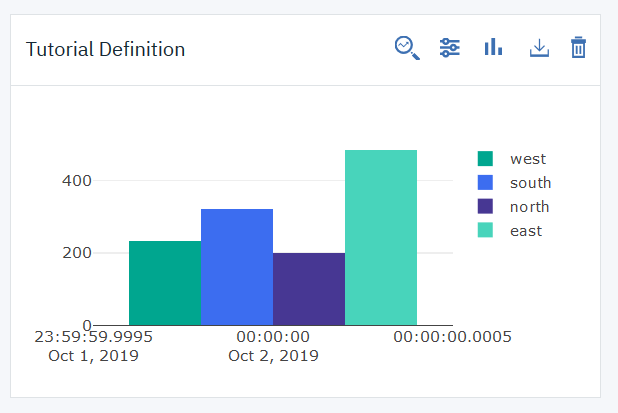Click the Tutorial Definition title

[x=105, y=49]
